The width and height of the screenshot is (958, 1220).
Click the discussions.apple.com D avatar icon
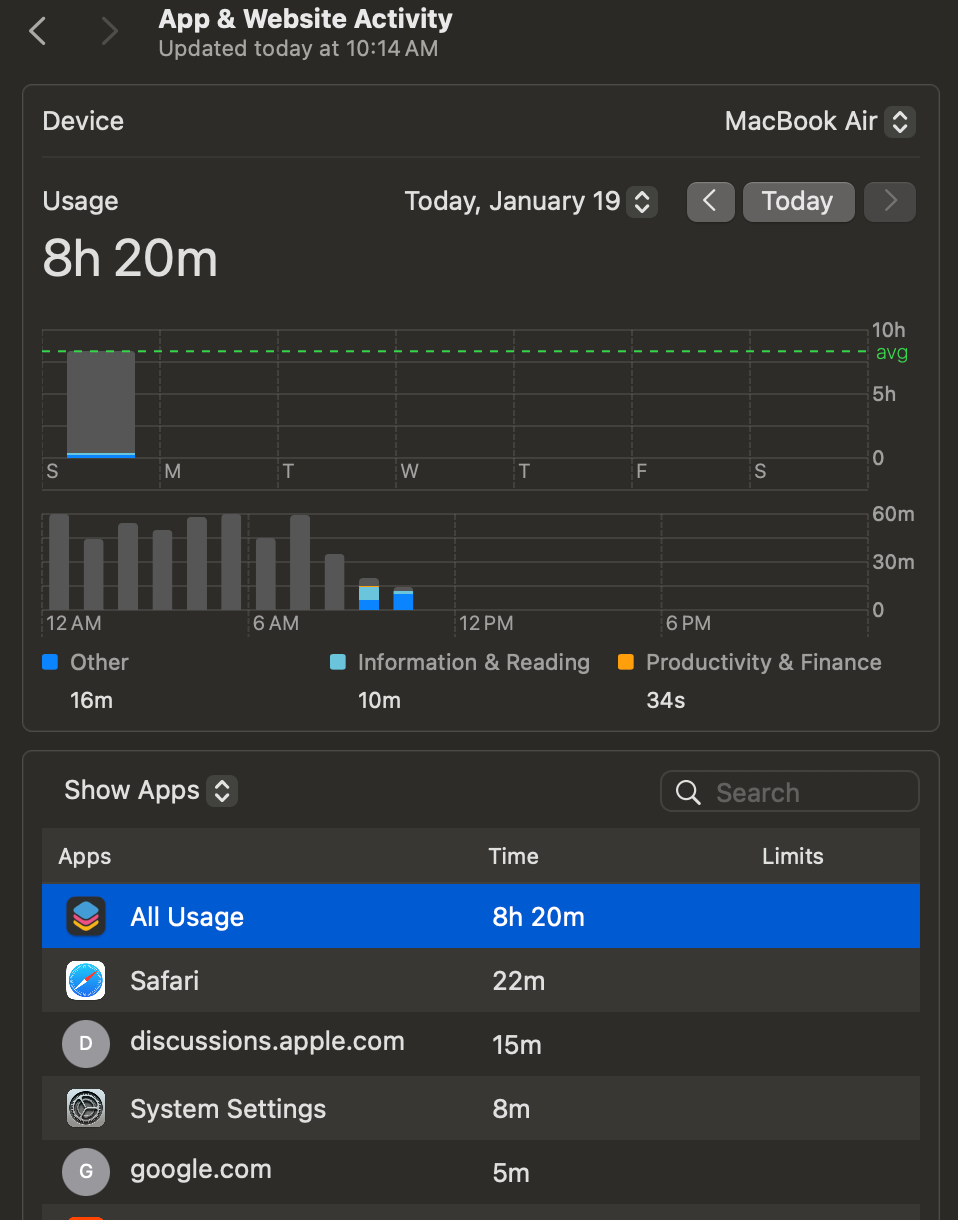click(x=86, y=1044)
